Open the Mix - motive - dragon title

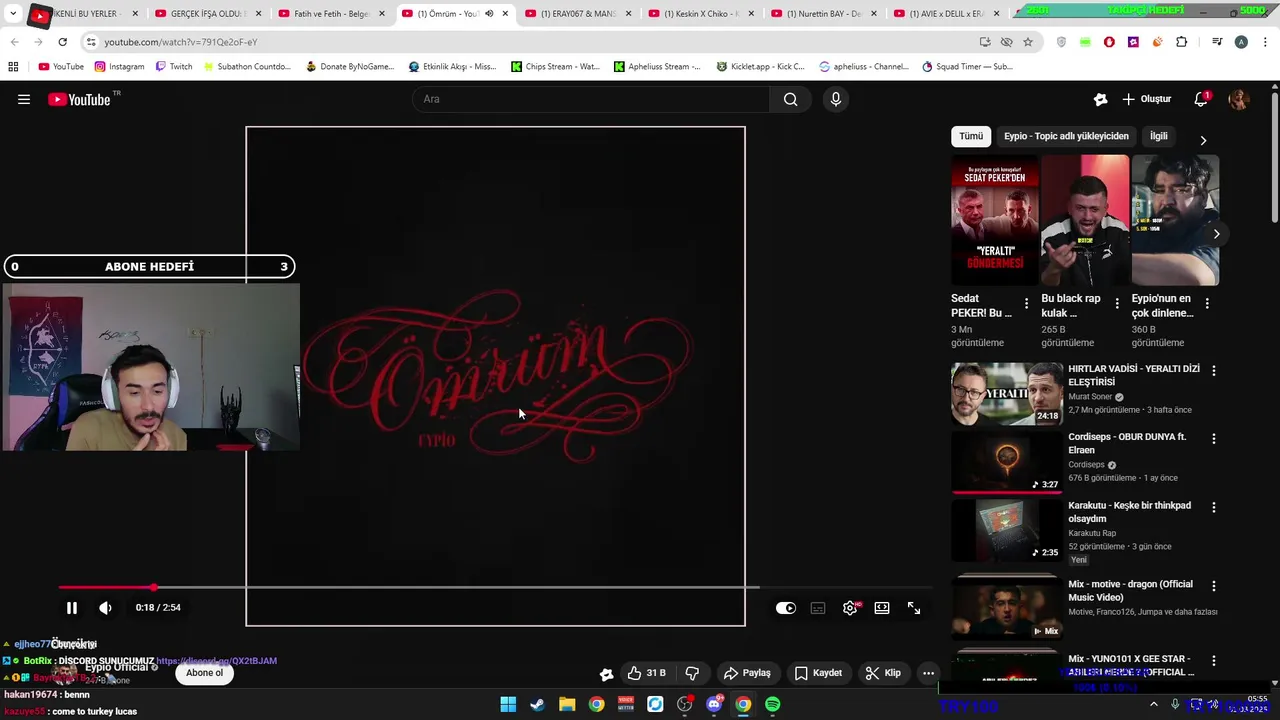coord(1130,590)
